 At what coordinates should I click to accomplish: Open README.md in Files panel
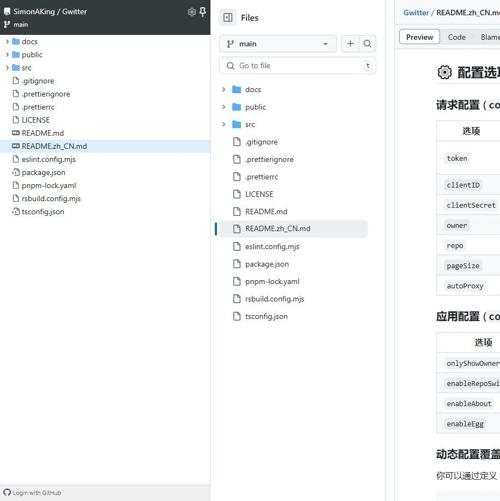coord(266,212)
